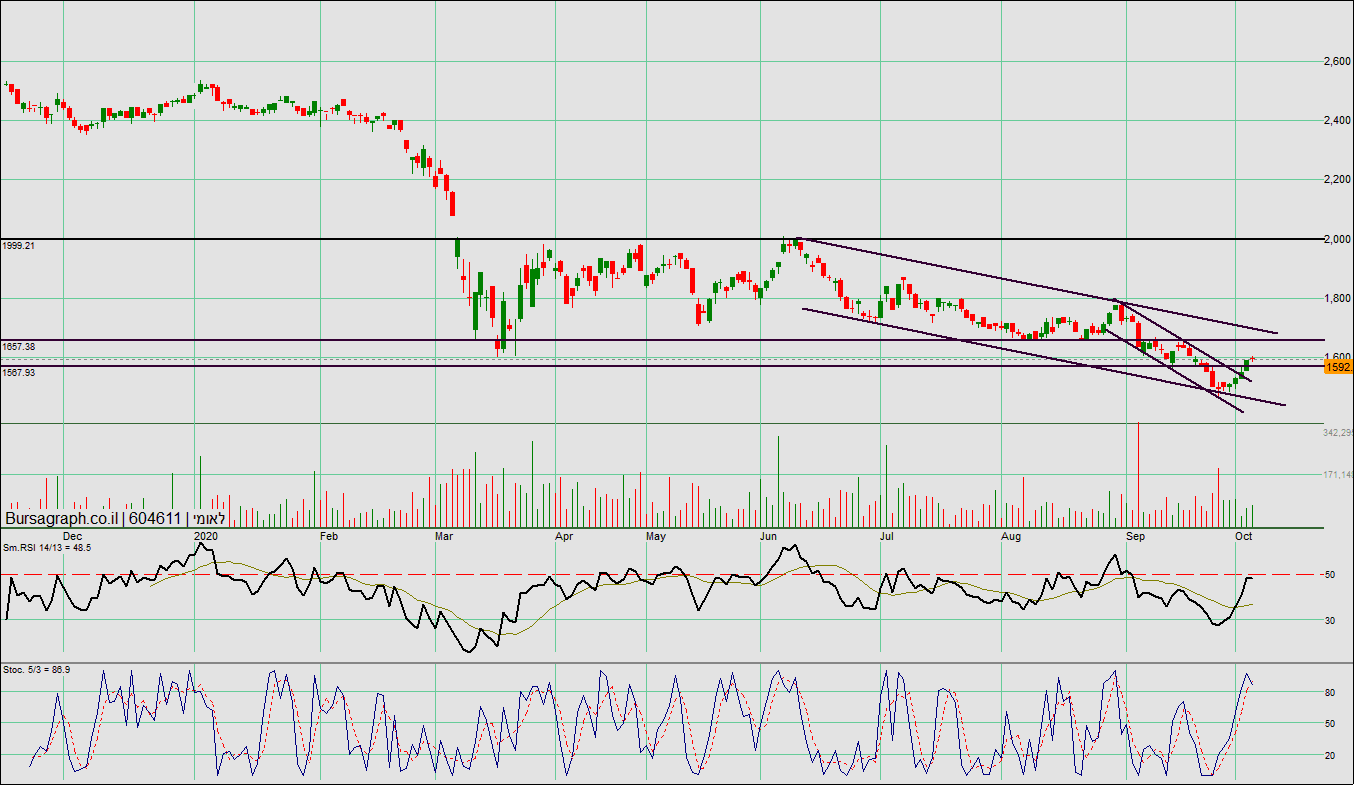This screenshot has height=785, width=1354.
Task: Click the 1,800 price axis label
Action: (x=1337, y=298)
